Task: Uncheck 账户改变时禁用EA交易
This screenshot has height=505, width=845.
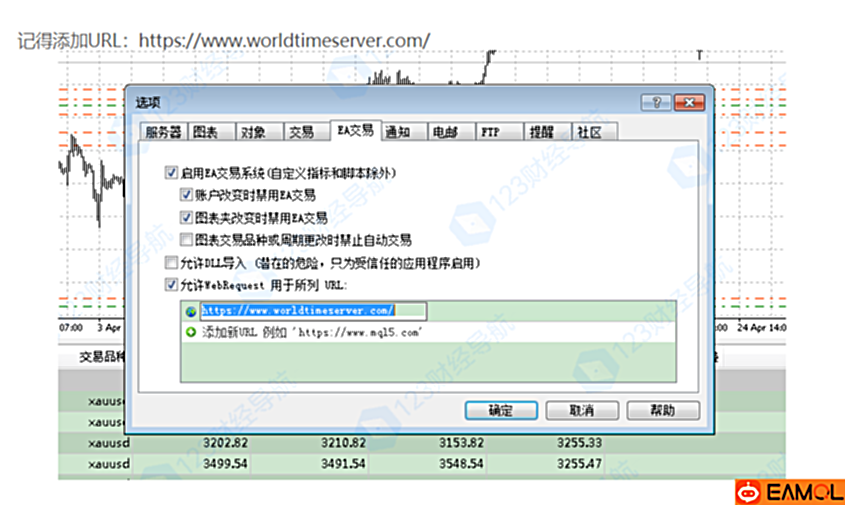Action: click(x=187, y=195)
